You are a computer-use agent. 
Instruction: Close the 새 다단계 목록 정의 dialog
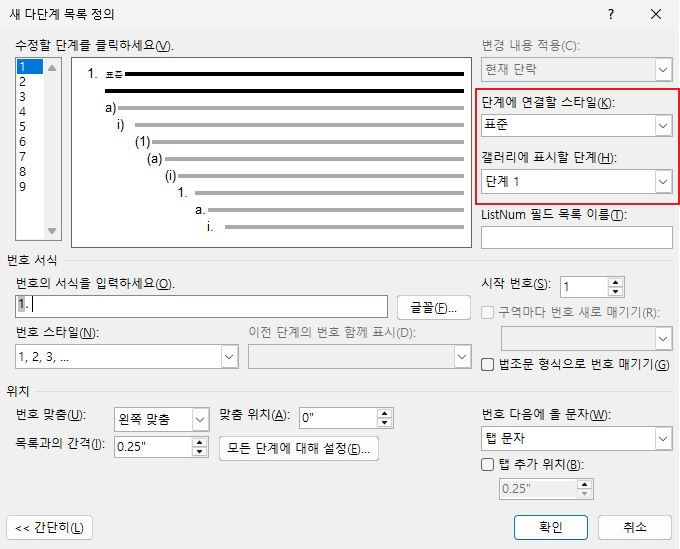[x=656, y=14]
